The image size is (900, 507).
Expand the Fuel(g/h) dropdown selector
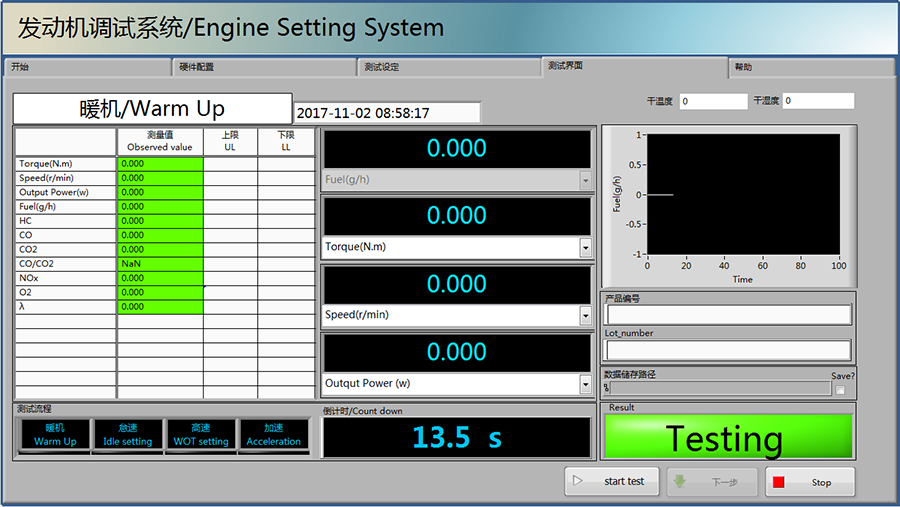pos(585,180)
